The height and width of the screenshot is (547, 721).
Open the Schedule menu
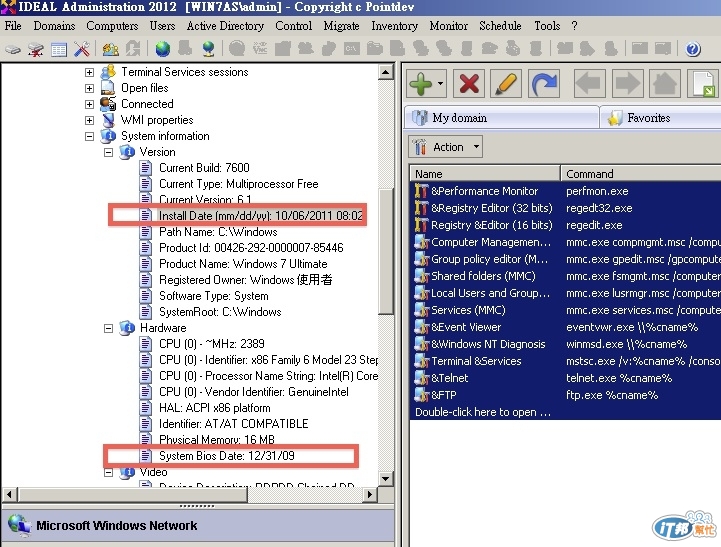[500, 26]
